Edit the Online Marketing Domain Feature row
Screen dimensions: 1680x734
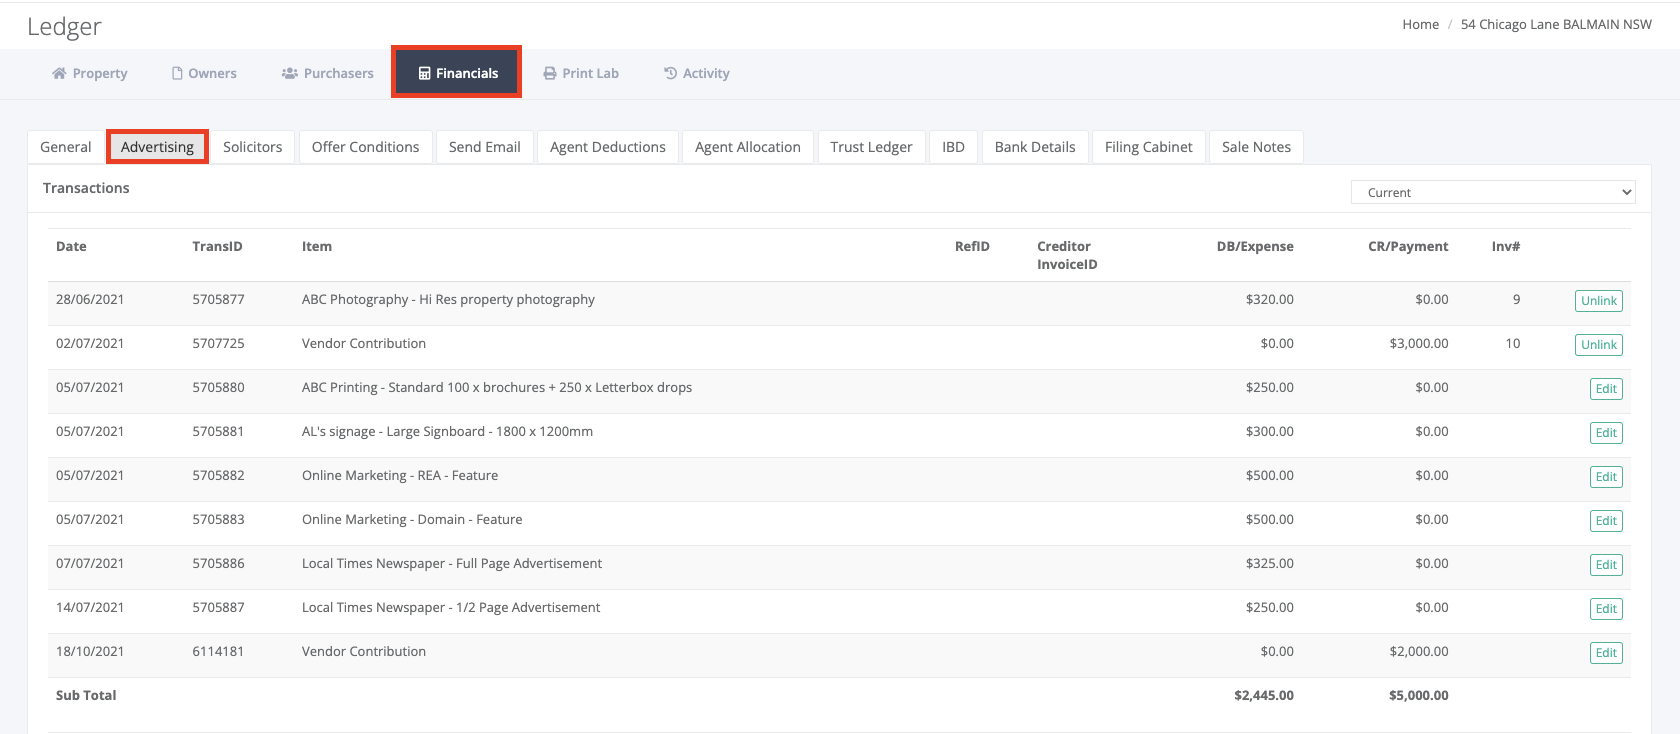point(1606,521)
